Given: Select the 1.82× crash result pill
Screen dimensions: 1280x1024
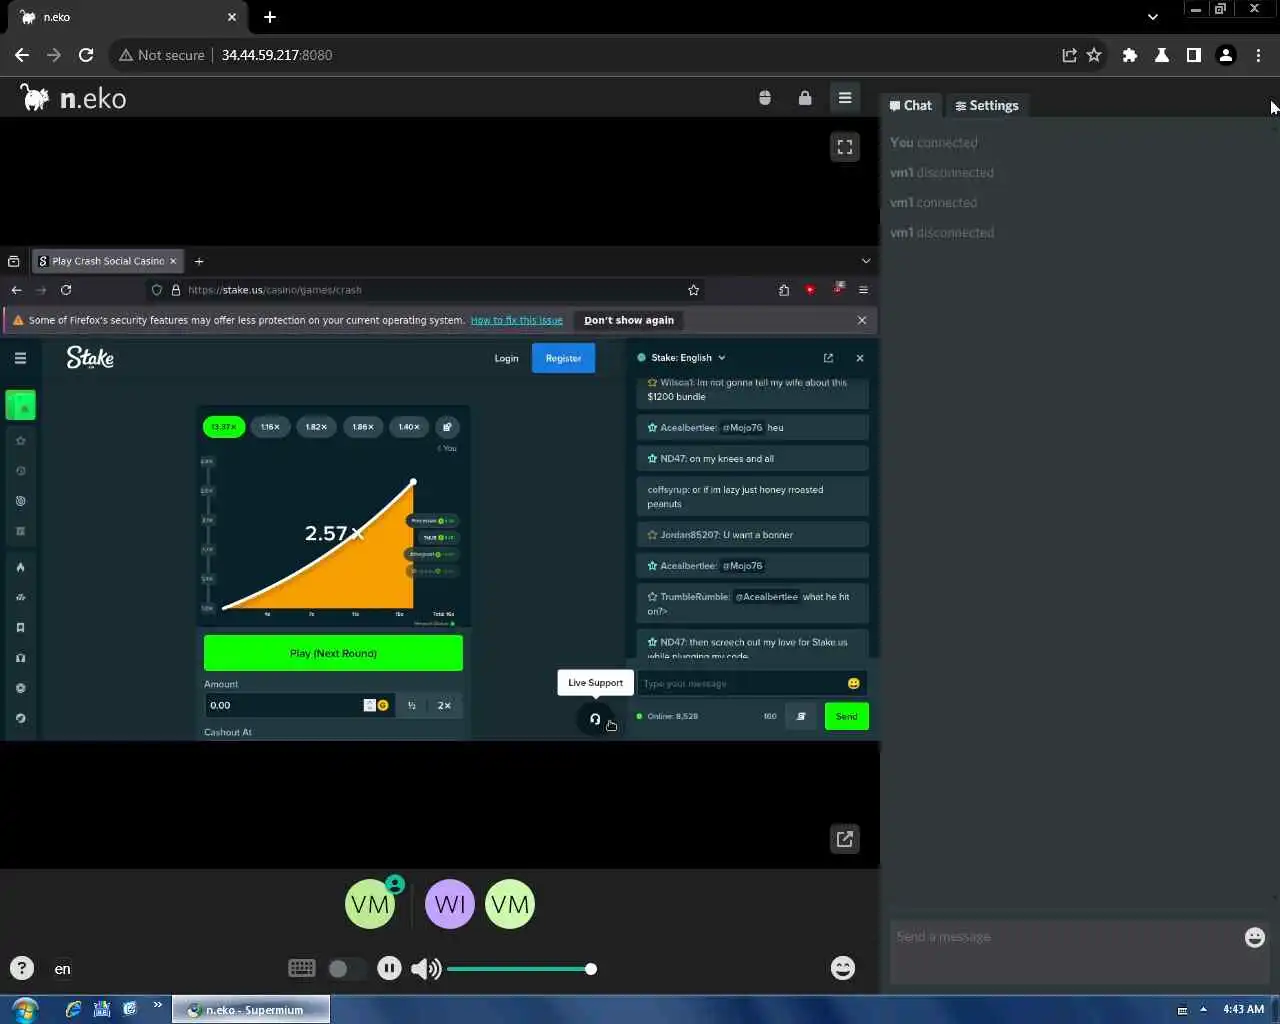Looking at the screenshot, I should [316, 427].
